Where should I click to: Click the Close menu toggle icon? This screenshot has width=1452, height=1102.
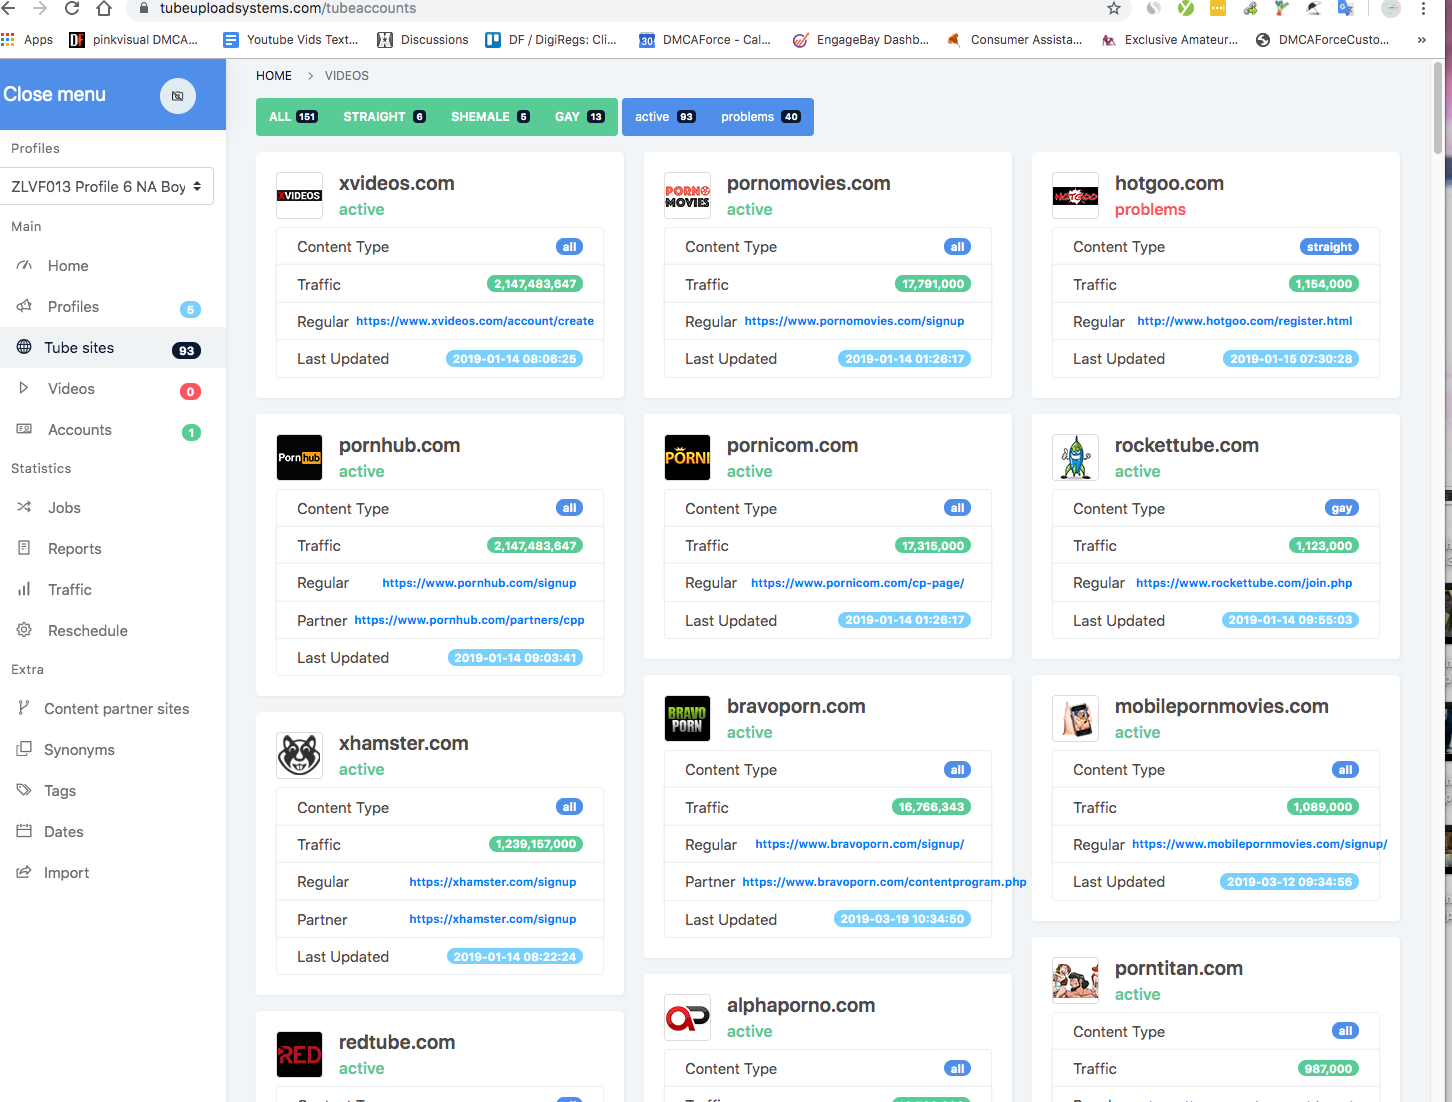(x=178, y=96)
